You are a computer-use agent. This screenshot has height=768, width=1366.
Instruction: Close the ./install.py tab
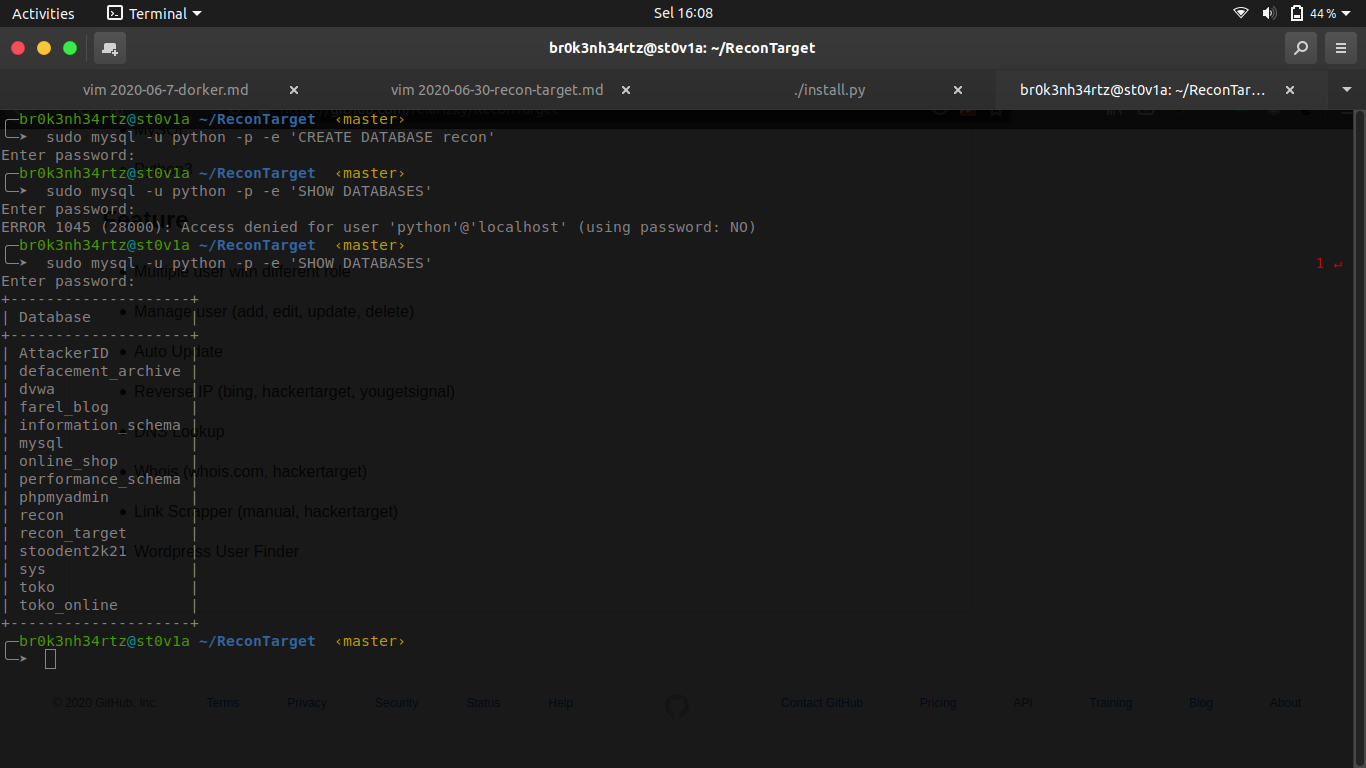(x=958, y=90)
